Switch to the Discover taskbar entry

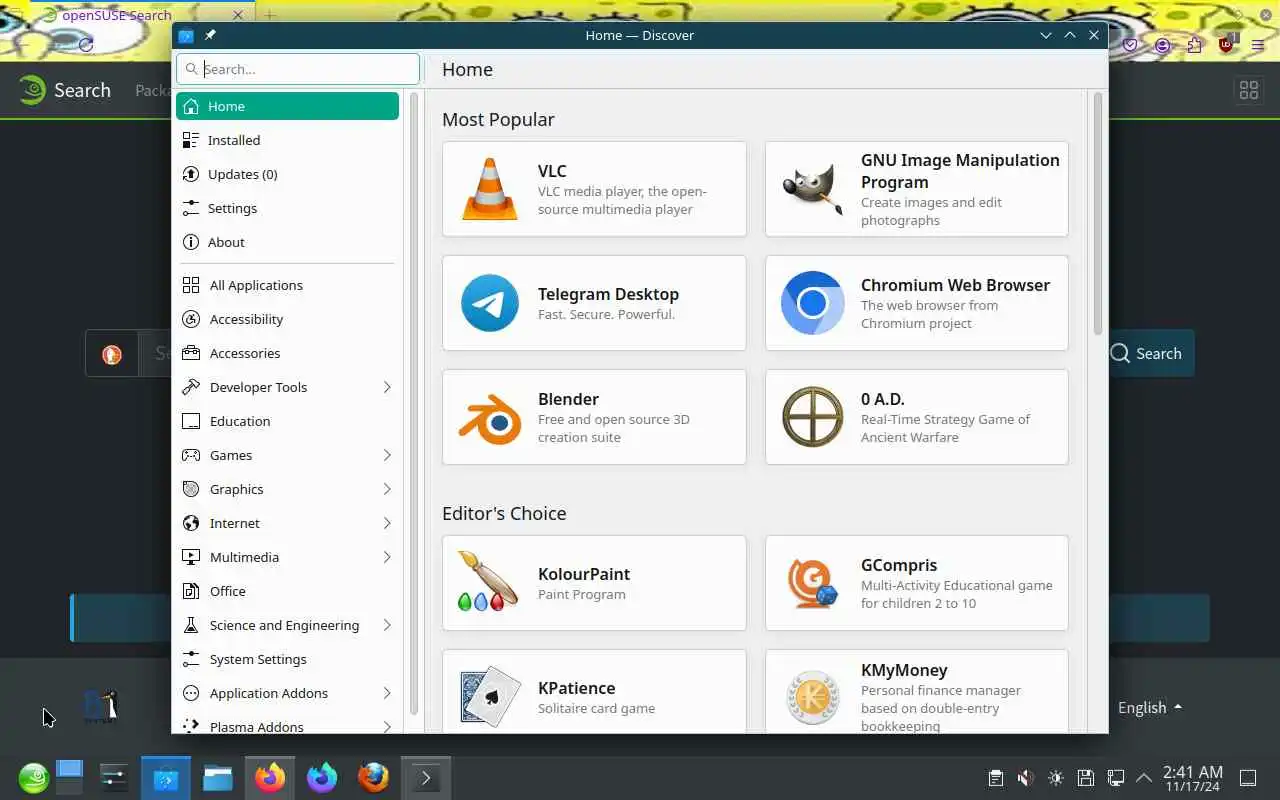click(166, 777)
